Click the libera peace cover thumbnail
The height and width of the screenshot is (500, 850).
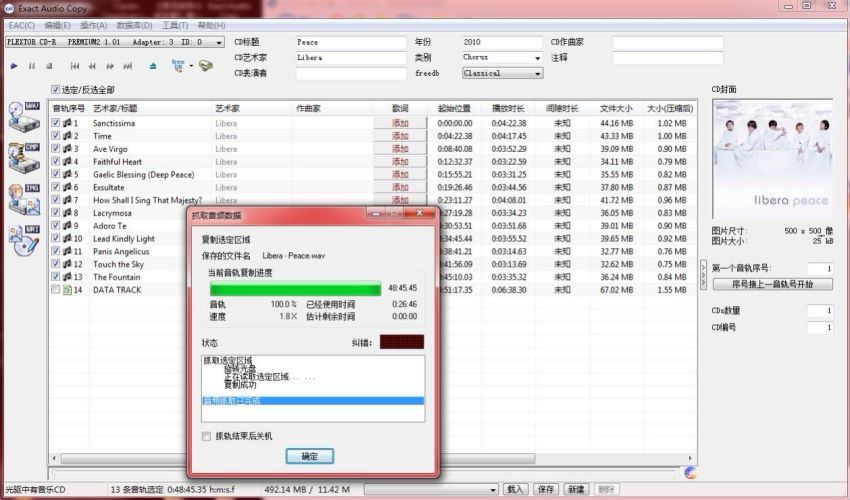pyautogui.click(x=772, y=159)
